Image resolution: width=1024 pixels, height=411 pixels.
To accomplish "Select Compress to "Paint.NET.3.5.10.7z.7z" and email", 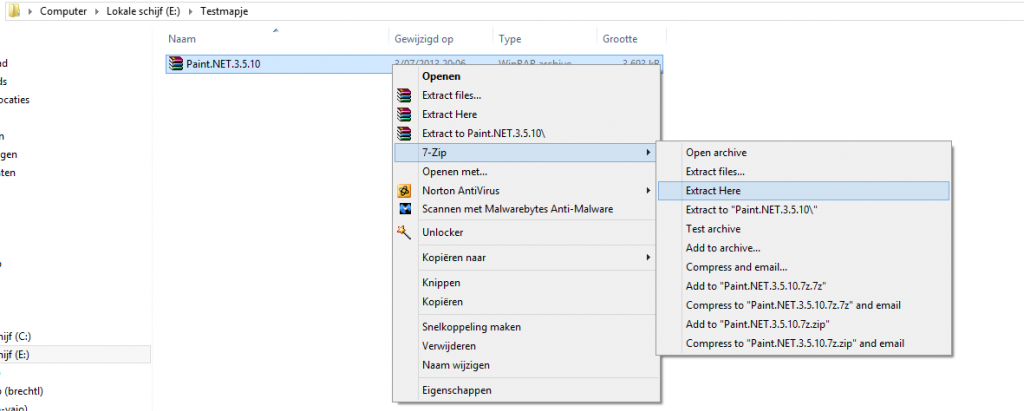I will [803, 305].
